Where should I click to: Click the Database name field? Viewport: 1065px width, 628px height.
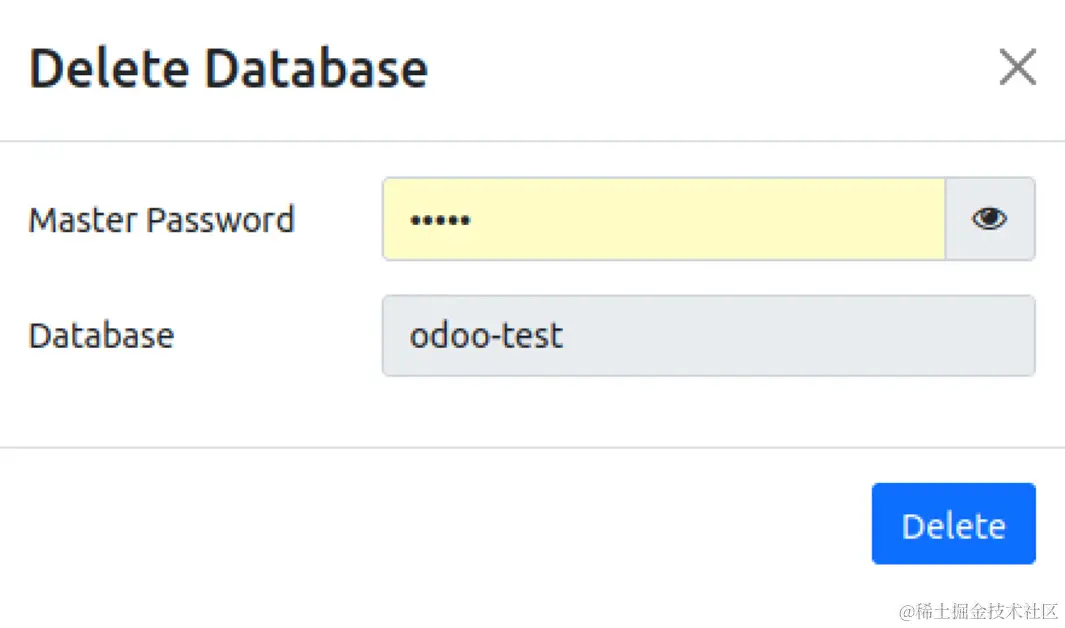pos(708,336)
